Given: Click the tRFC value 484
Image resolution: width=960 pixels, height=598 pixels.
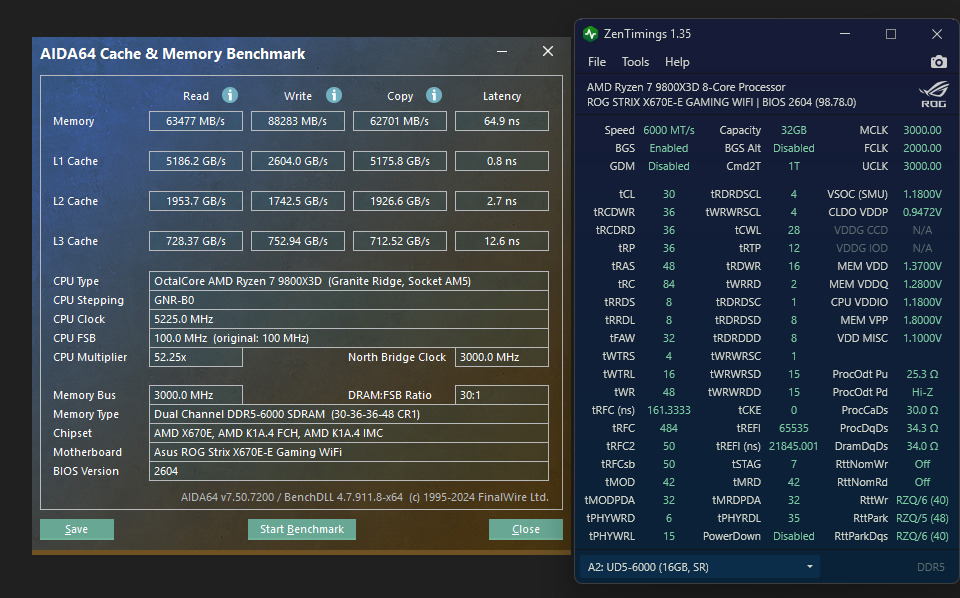Looking at the screenshot, I should [x=669, y=428].
